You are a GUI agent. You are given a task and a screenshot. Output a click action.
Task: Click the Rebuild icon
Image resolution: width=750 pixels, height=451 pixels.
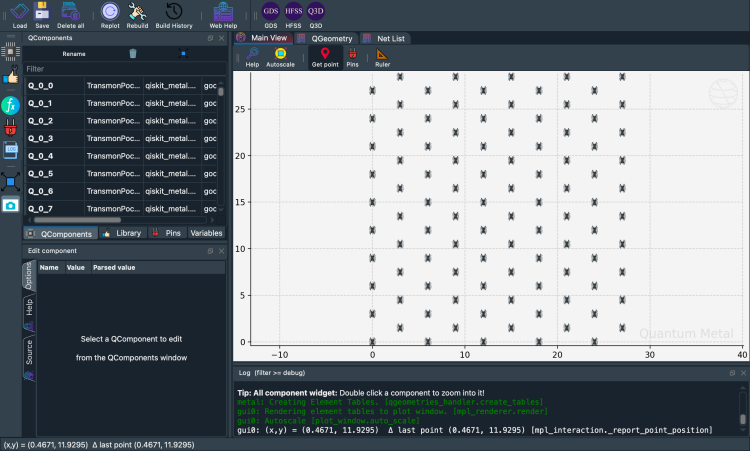137,15
